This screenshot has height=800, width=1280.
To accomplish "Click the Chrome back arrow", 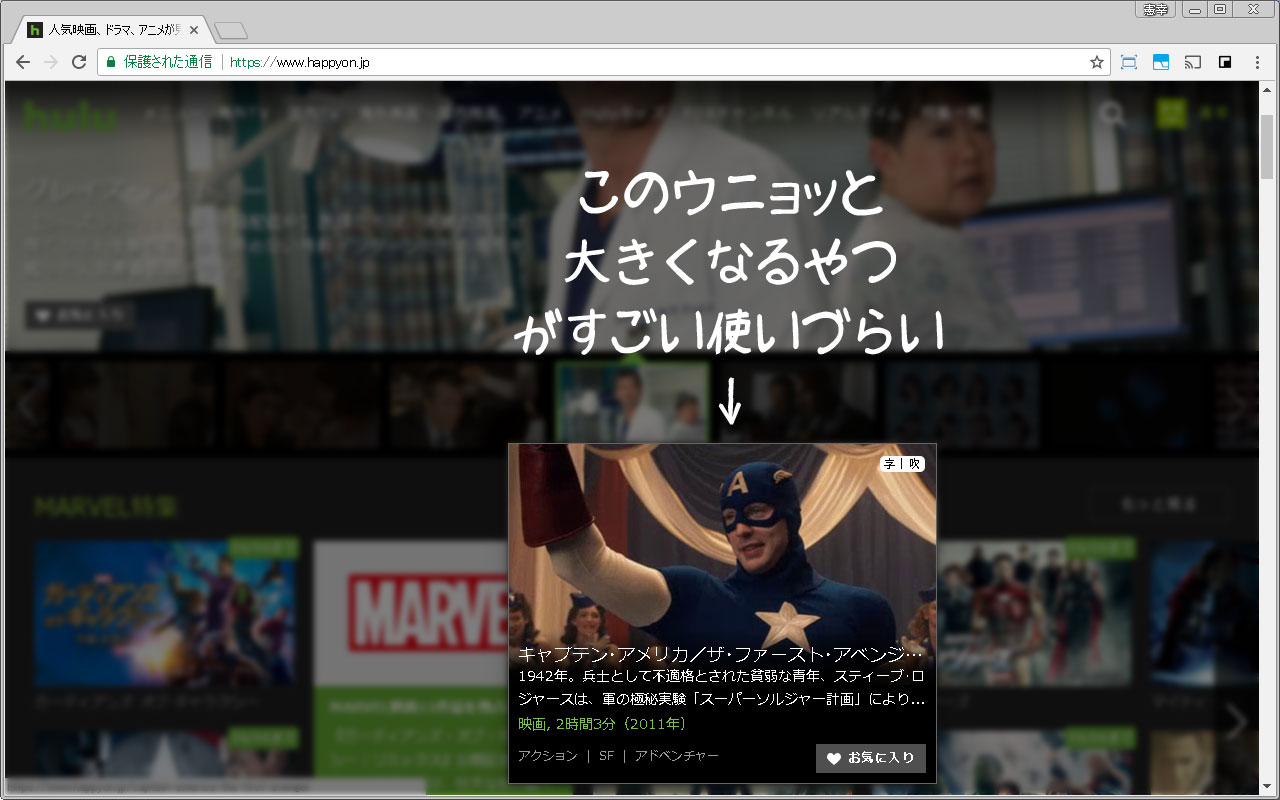I will click(23, 62).
